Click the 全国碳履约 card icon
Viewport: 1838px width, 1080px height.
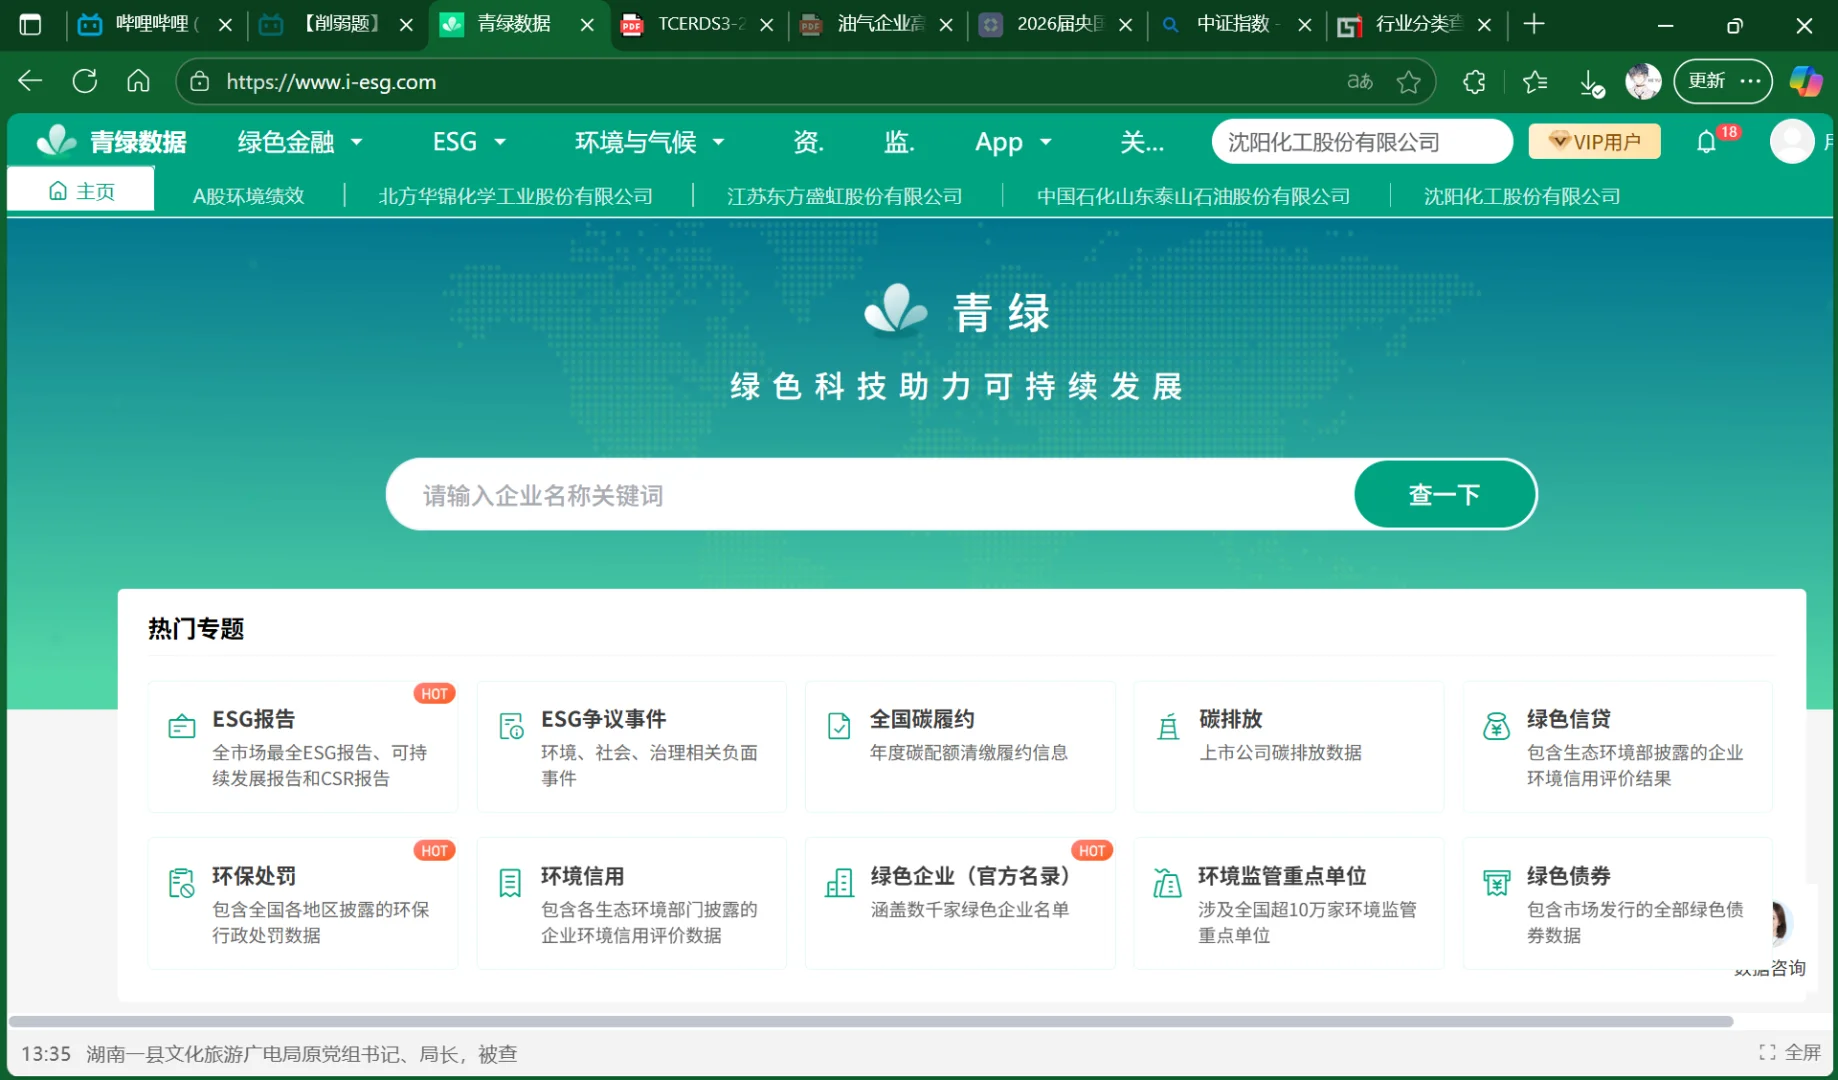pos(839,726)
